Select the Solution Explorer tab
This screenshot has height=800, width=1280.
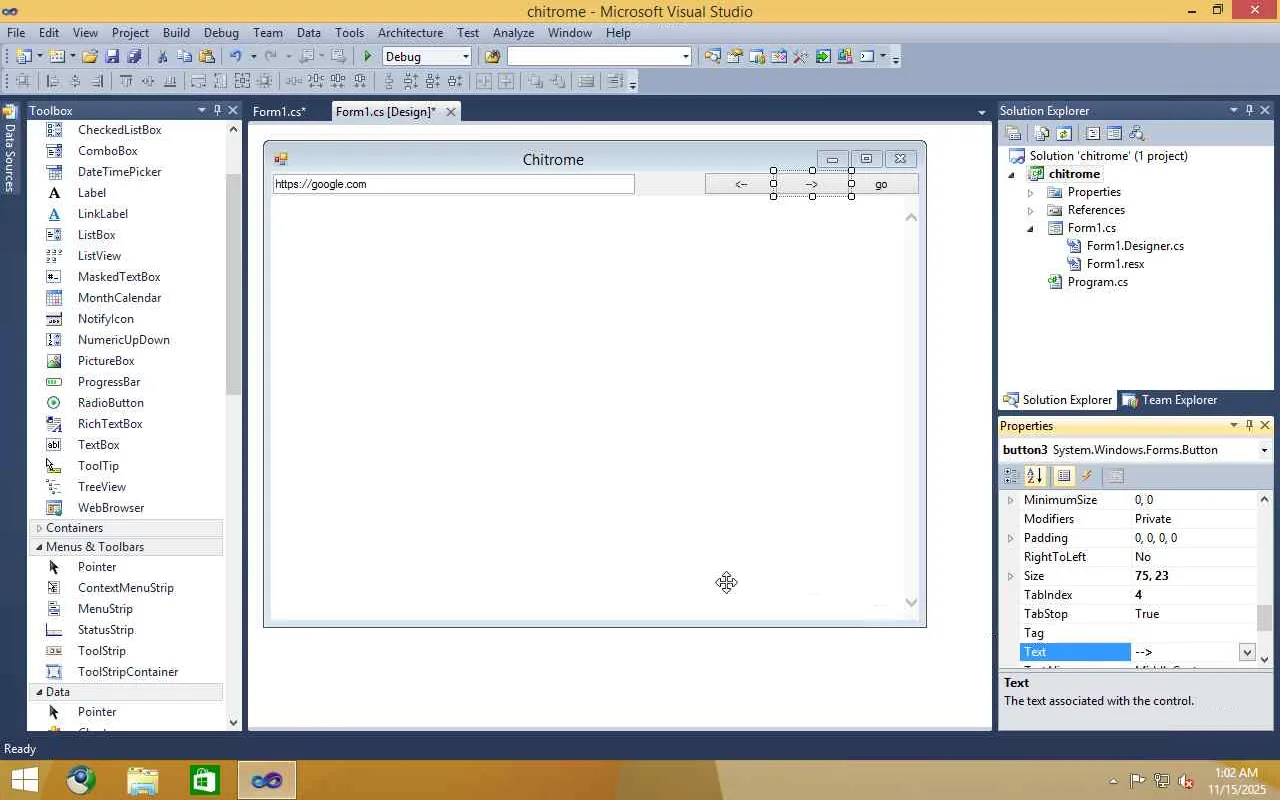[x=1058, y=400]
